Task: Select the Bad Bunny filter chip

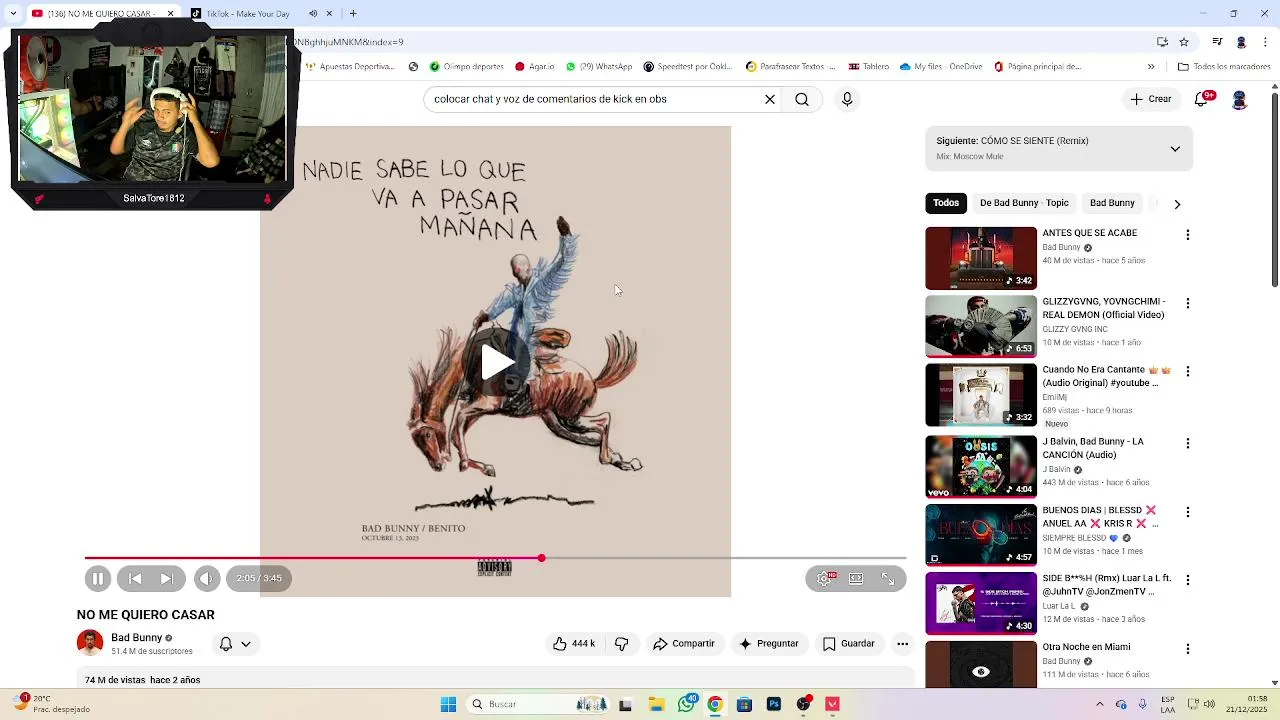Action: coord(1112,203)
